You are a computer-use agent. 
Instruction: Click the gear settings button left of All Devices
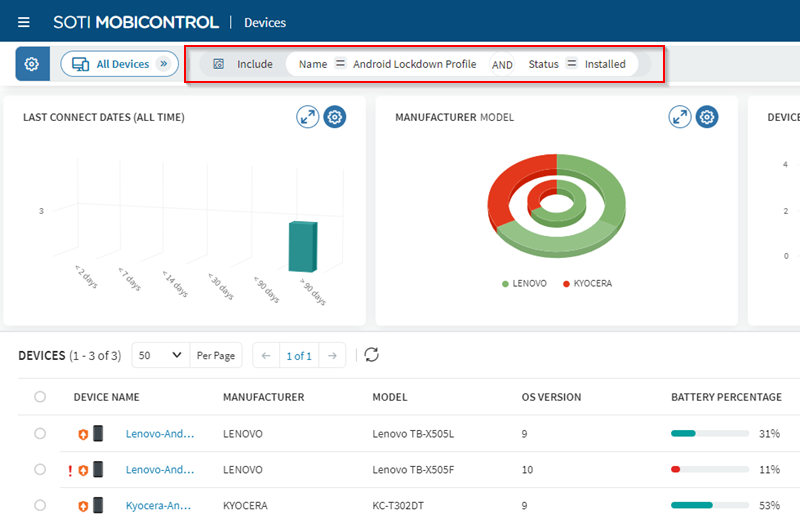[x=32, y=64]
